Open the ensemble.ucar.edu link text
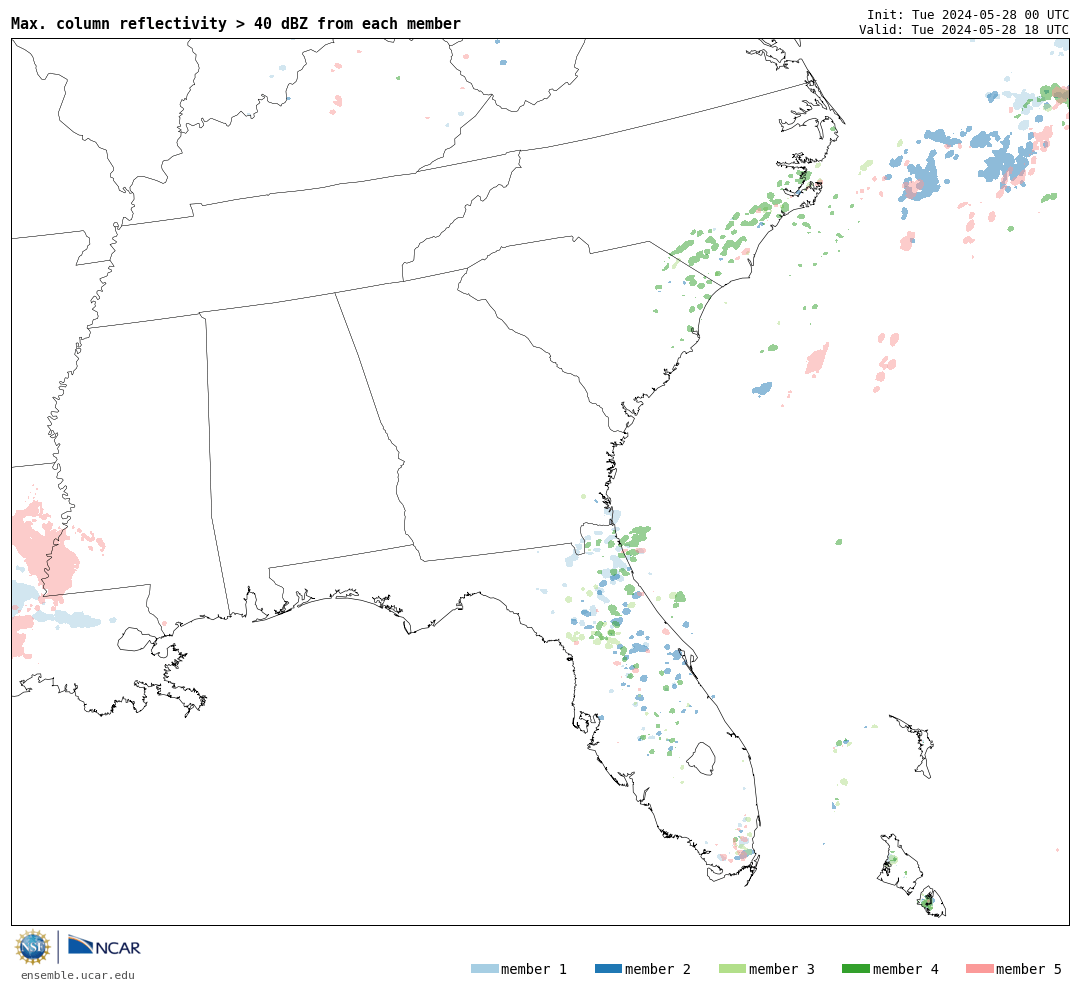The width and height of the screenshot is (1080, 988). click(x=78, y=975)
